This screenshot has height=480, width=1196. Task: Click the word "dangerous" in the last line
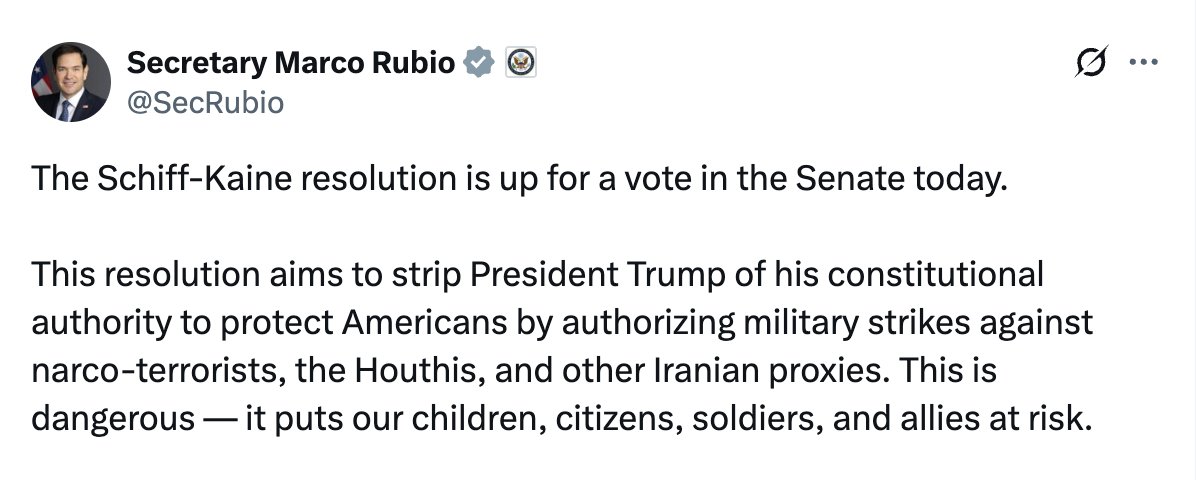coord(113,418)
